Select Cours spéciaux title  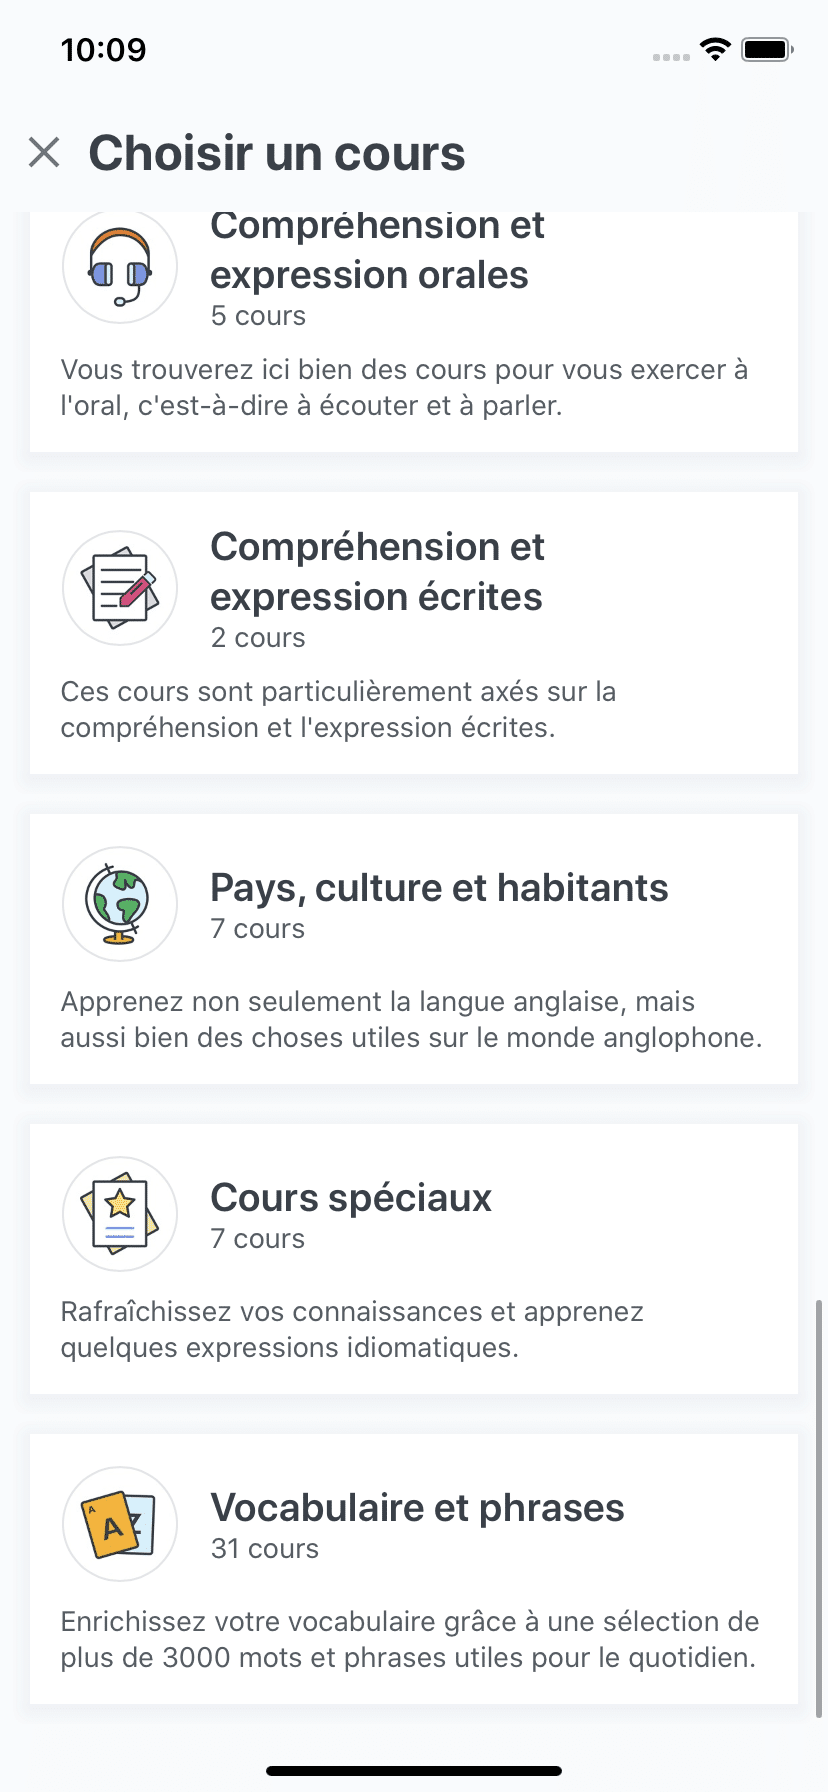(351, 1198)
